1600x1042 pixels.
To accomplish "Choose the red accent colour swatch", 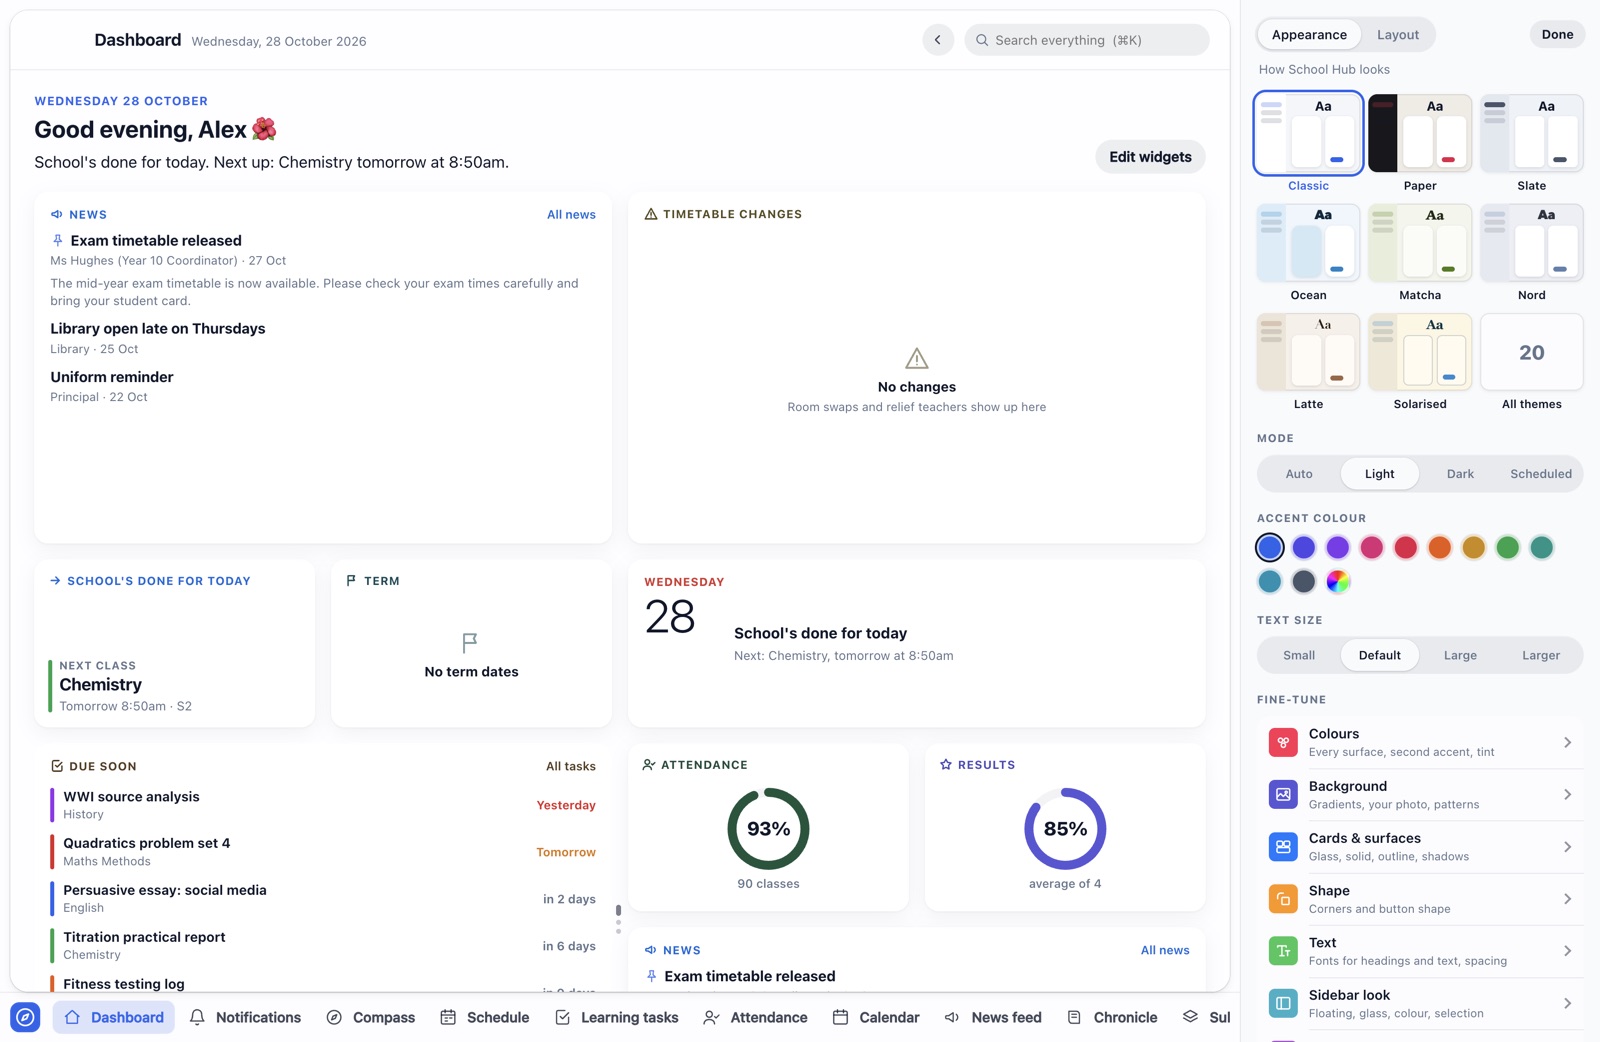I will [1406, 547].
